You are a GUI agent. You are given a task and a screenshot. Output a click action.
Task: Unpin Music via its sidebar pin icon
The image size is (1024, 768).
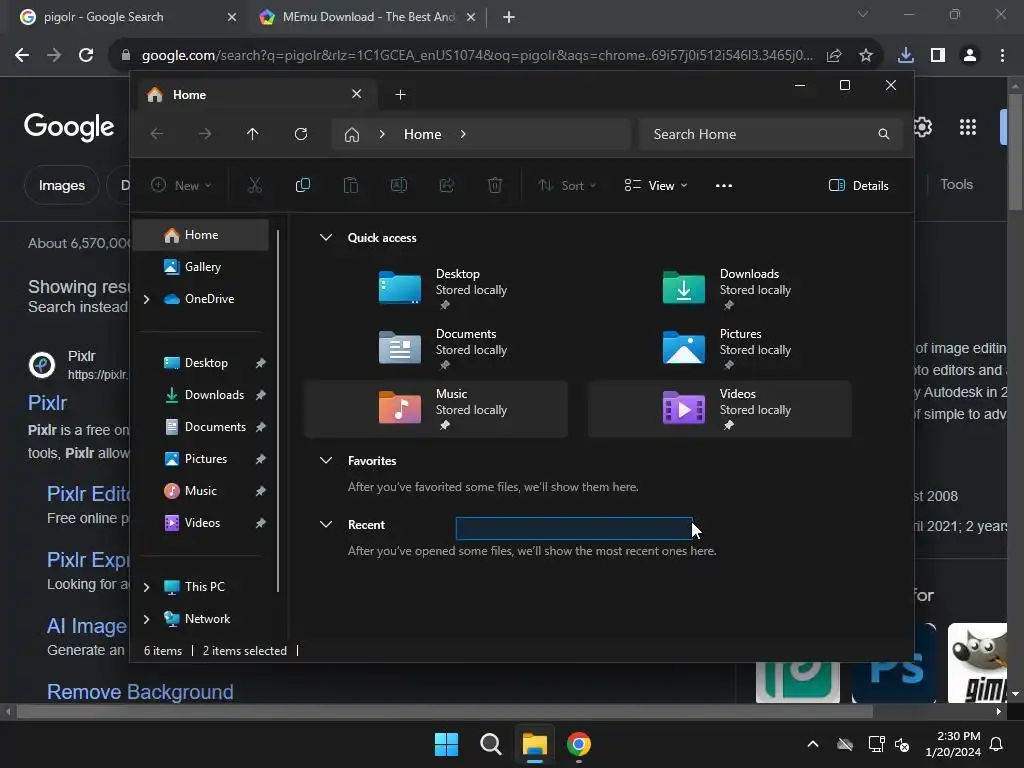pos(261,491)
